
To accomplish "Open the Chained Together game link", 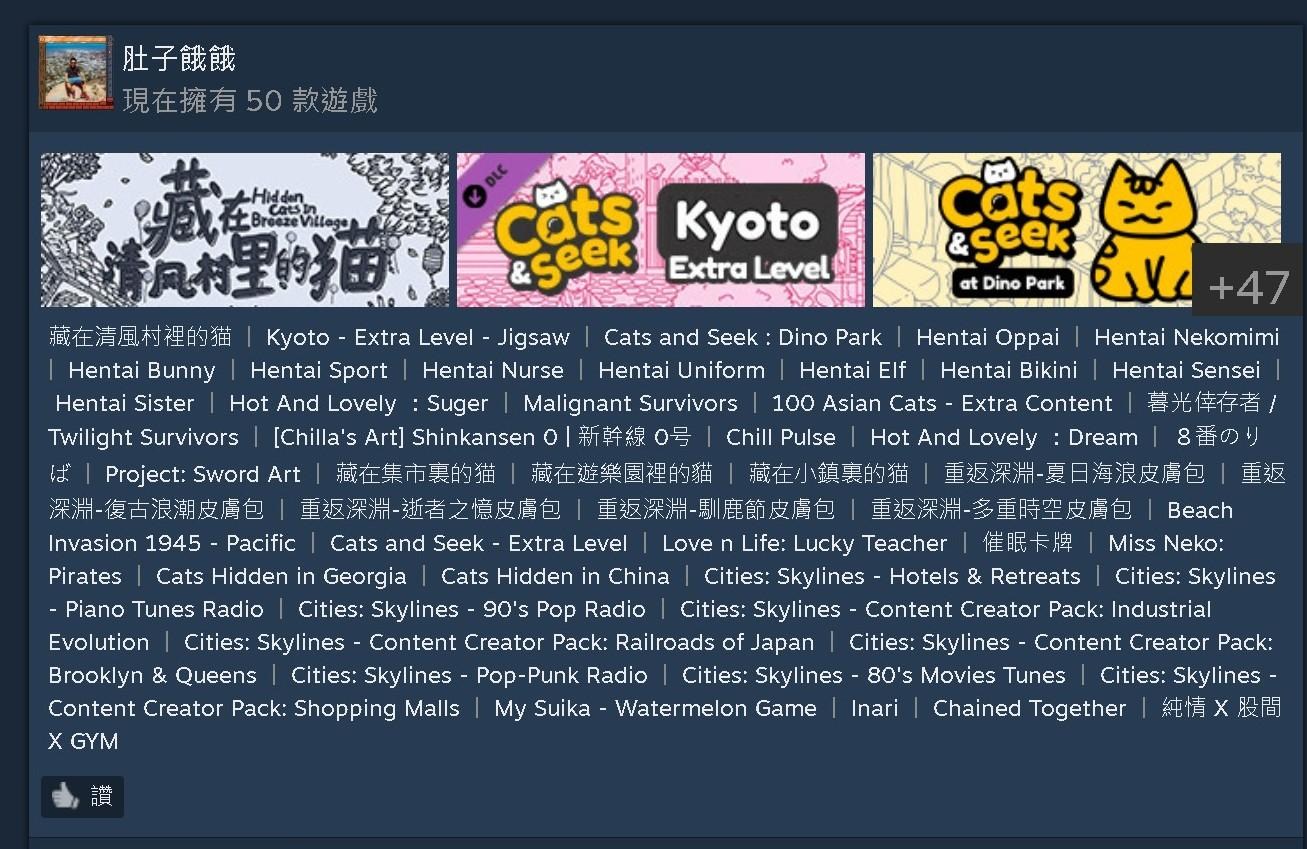I will 1029,708.
